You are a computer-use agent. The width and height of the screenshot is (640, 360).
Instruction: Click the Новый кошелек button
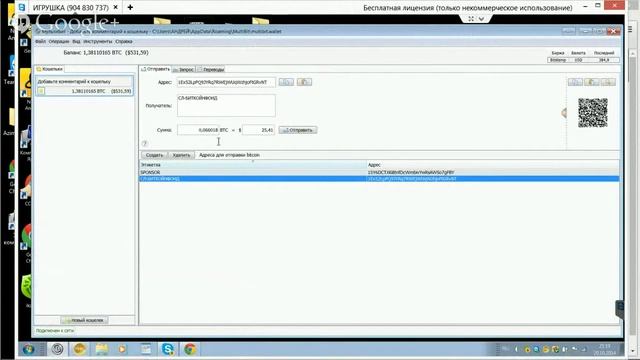pyautogui.click(x=84, y=320)
